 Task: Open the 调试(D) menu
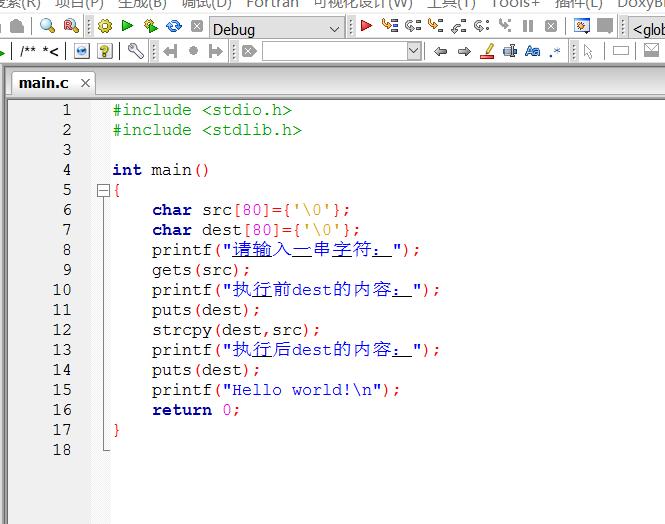pos(207,4)
